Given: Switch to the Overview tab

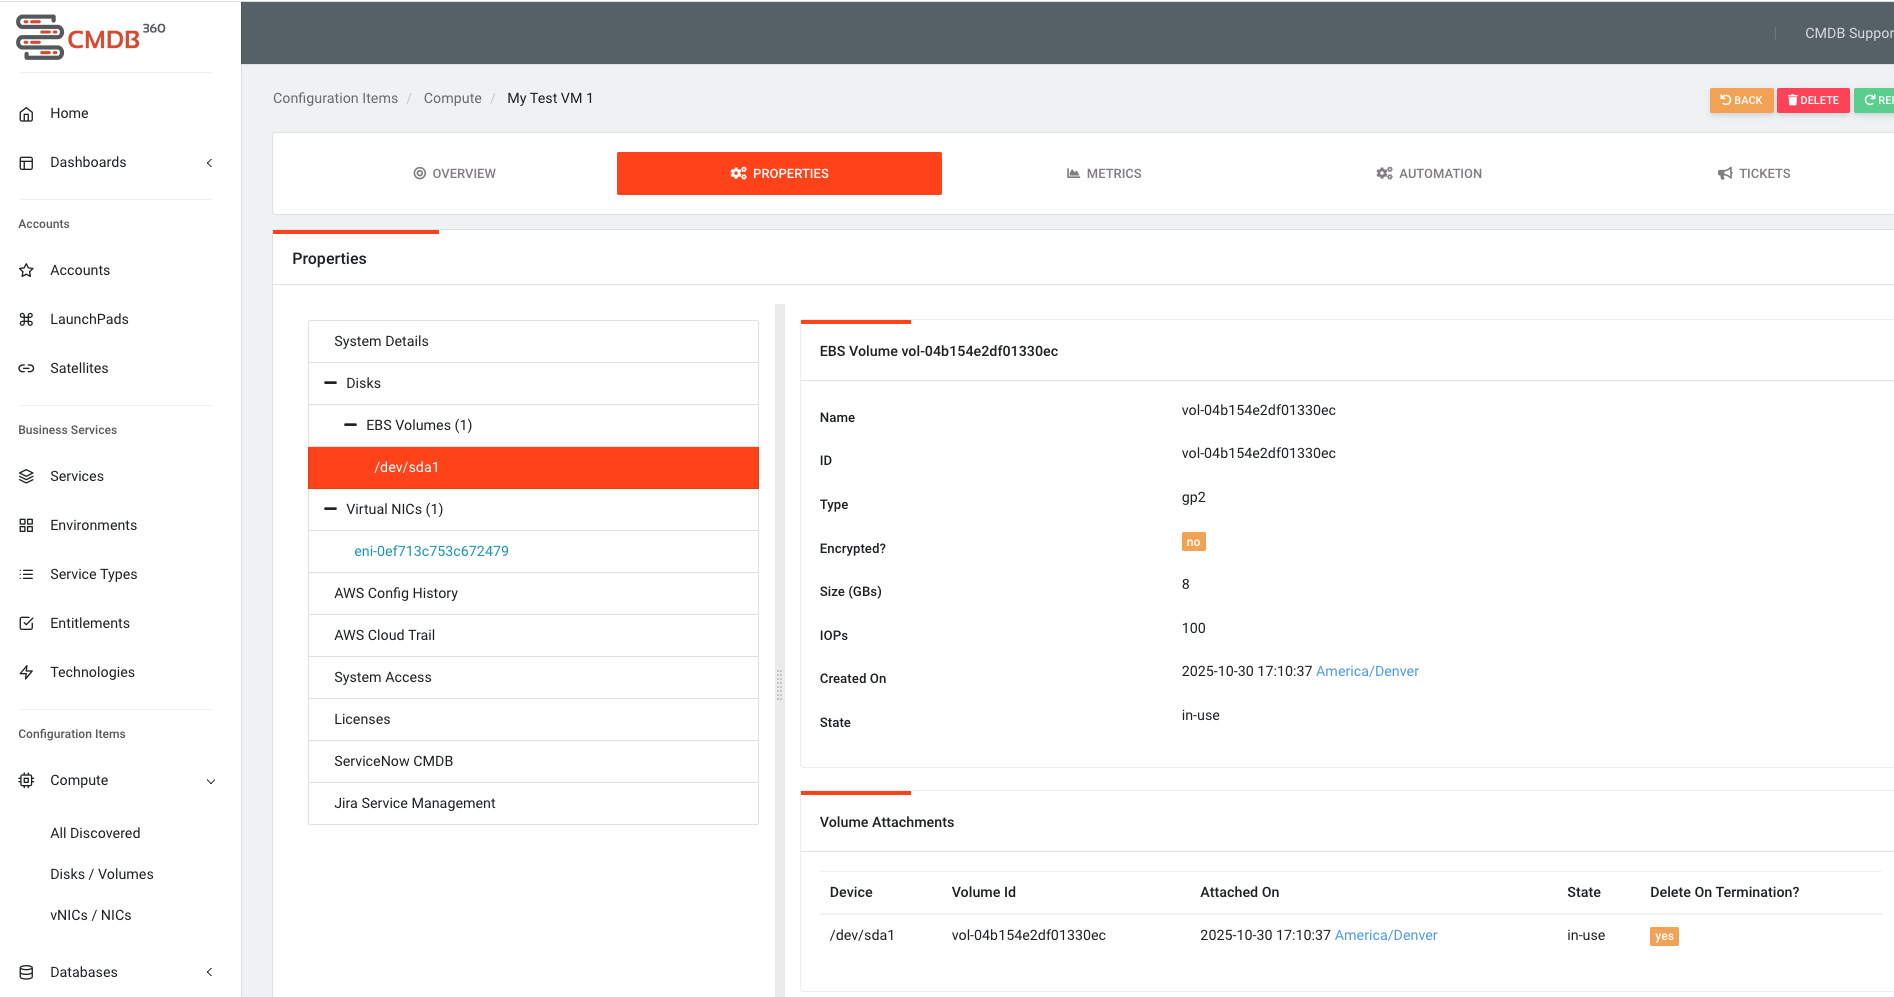Looking at the screenshot, I should tap(455, 174).
